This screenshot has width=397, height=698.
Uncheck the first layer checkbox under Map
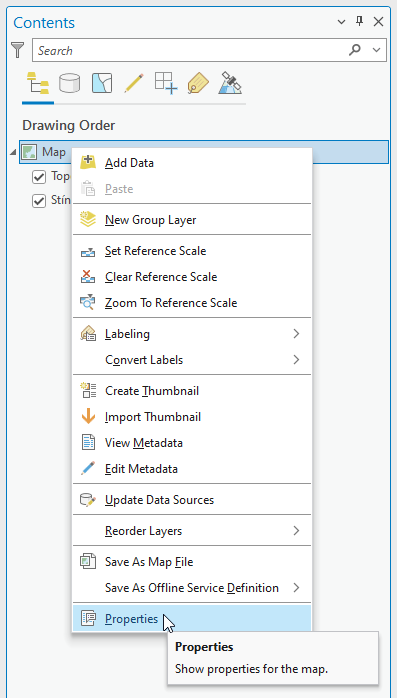coord(39,177)
